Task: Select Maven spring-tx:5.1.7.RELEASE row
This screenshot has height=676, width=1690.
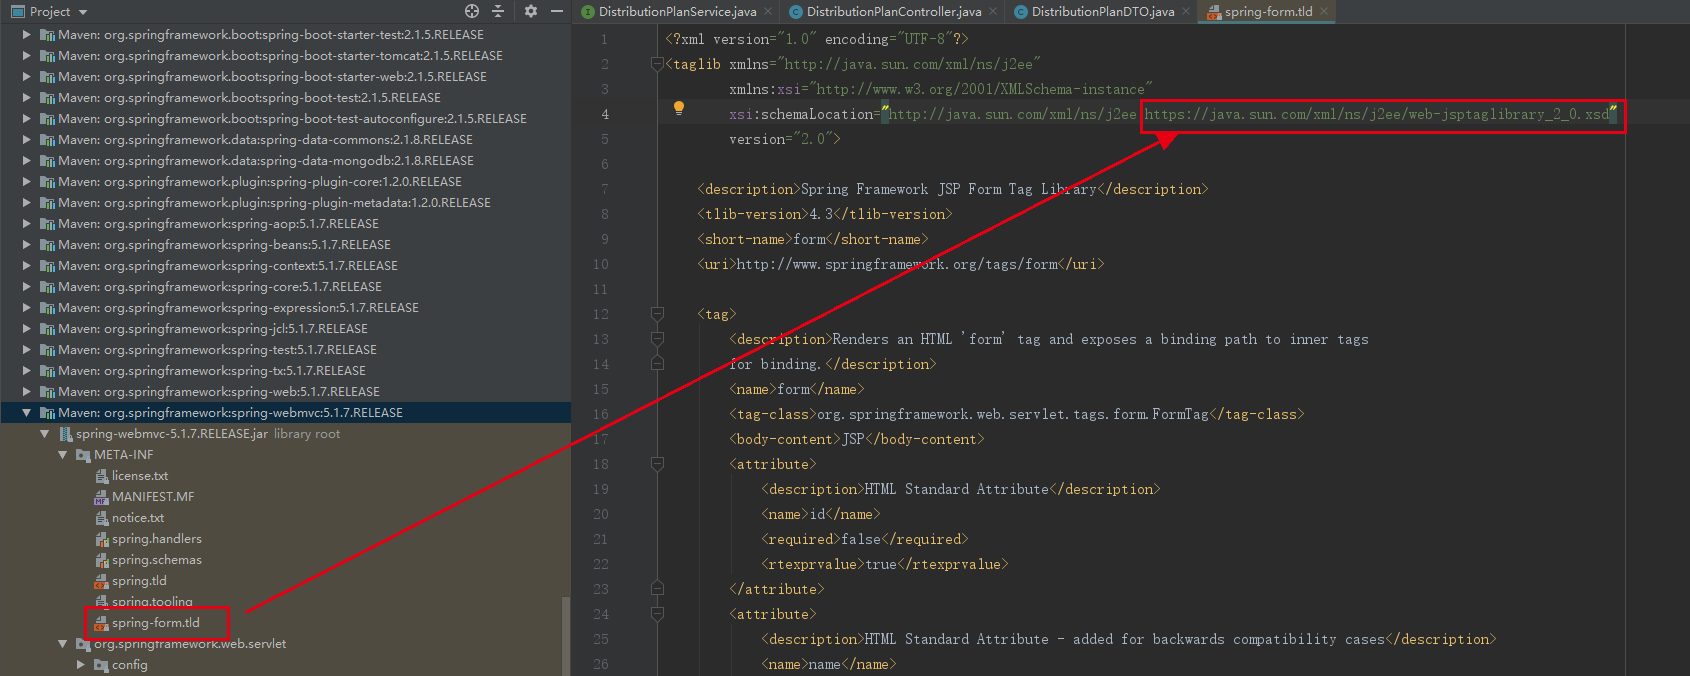Action: 285,370
